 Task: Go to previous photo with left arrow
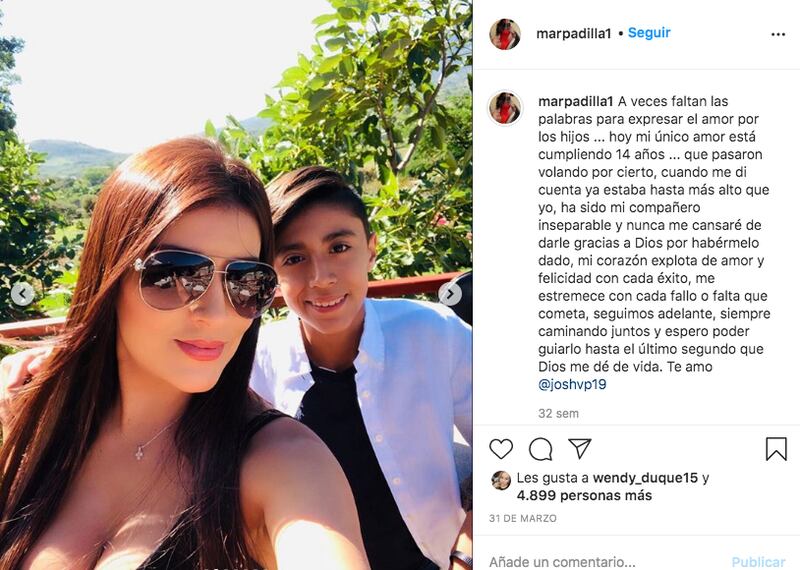(x=23, y=294)
